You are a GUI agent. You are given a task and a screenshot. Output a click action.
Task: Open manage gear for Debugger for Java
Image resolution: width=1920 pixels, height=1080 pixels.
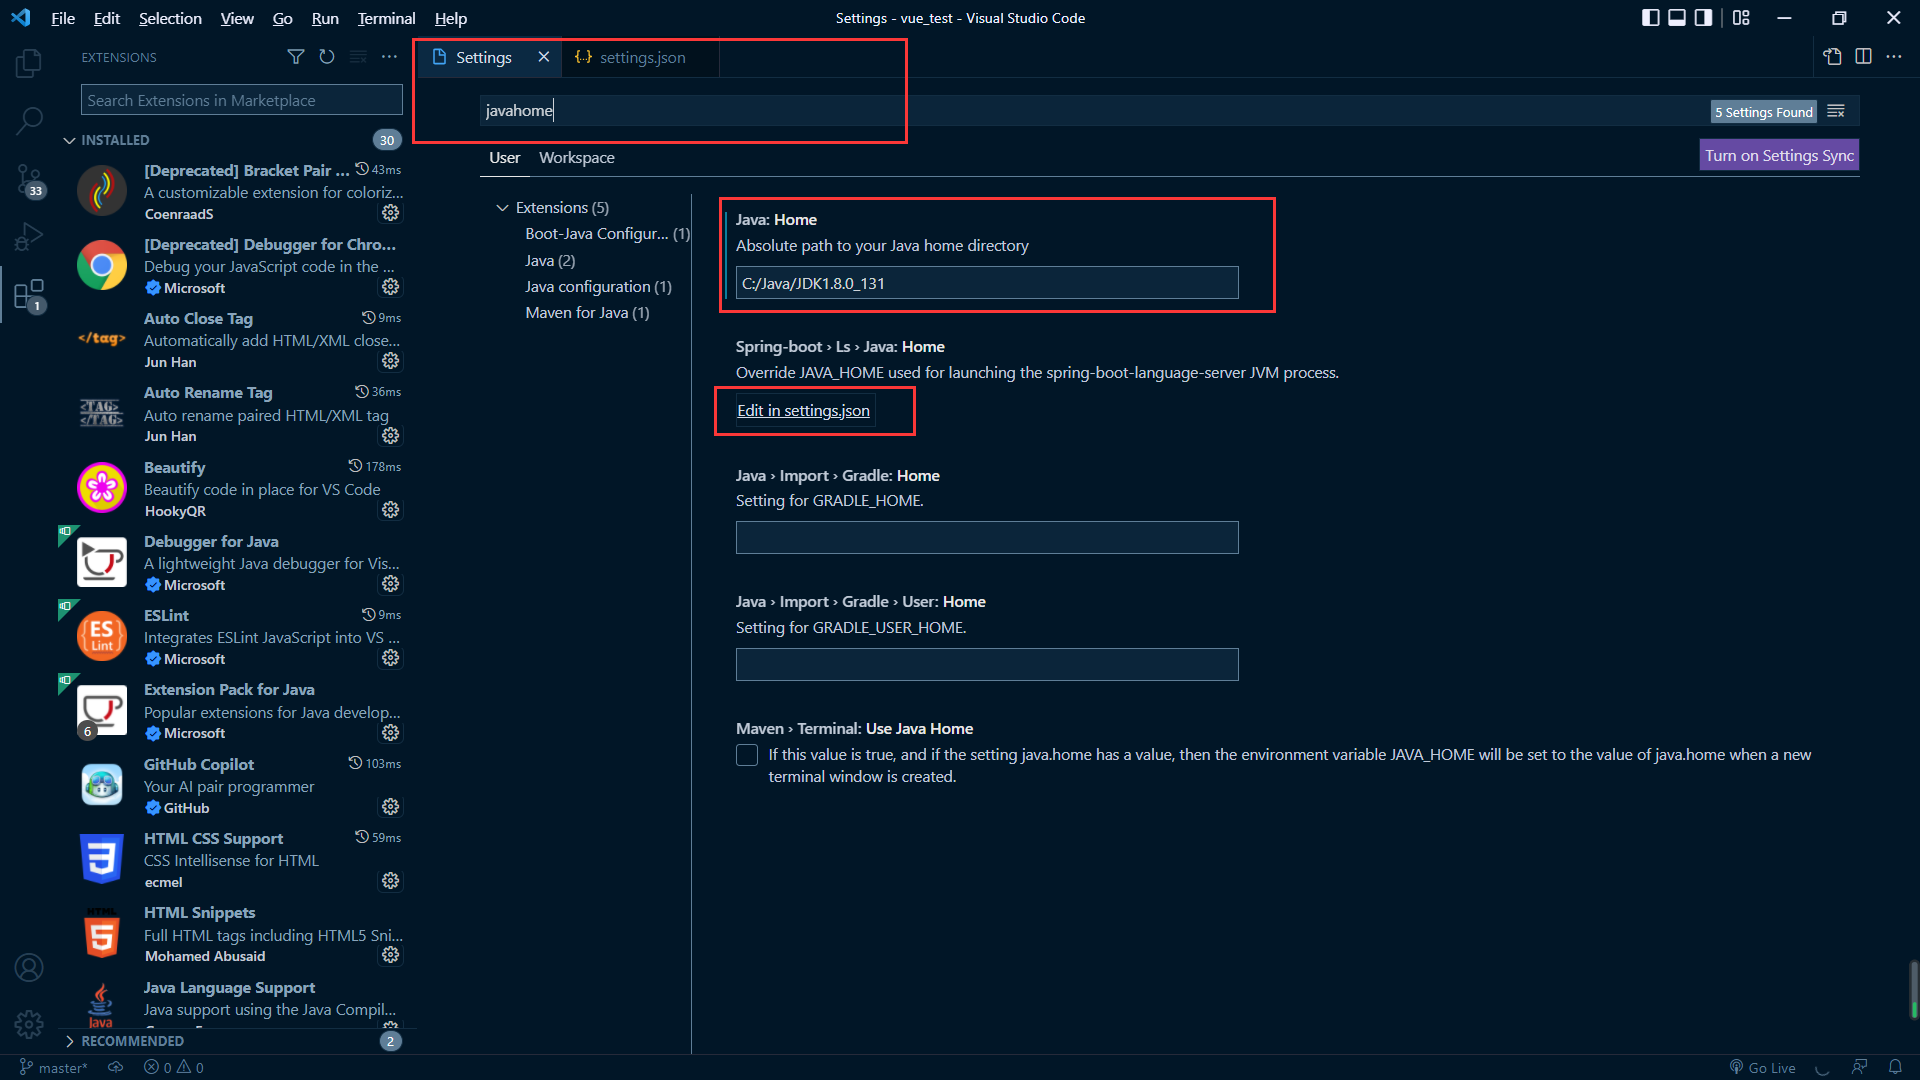coord(391,584)
